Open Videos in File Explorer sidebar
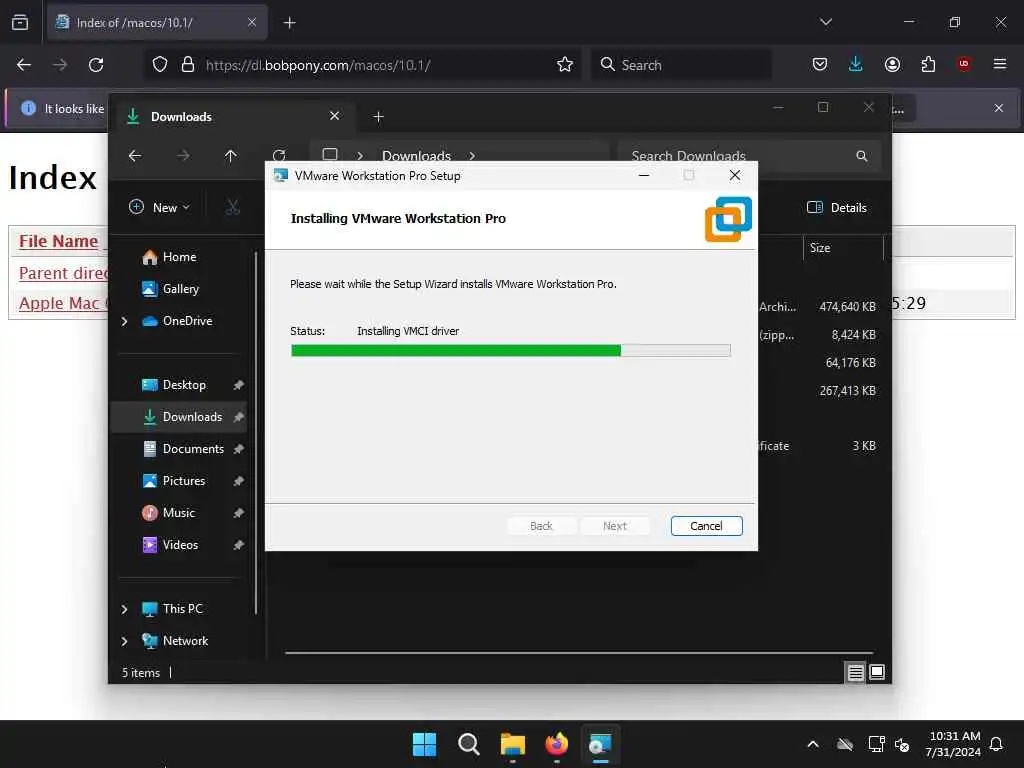The width and height of the screenshot is (1024, 768). [x=170, y=545]
